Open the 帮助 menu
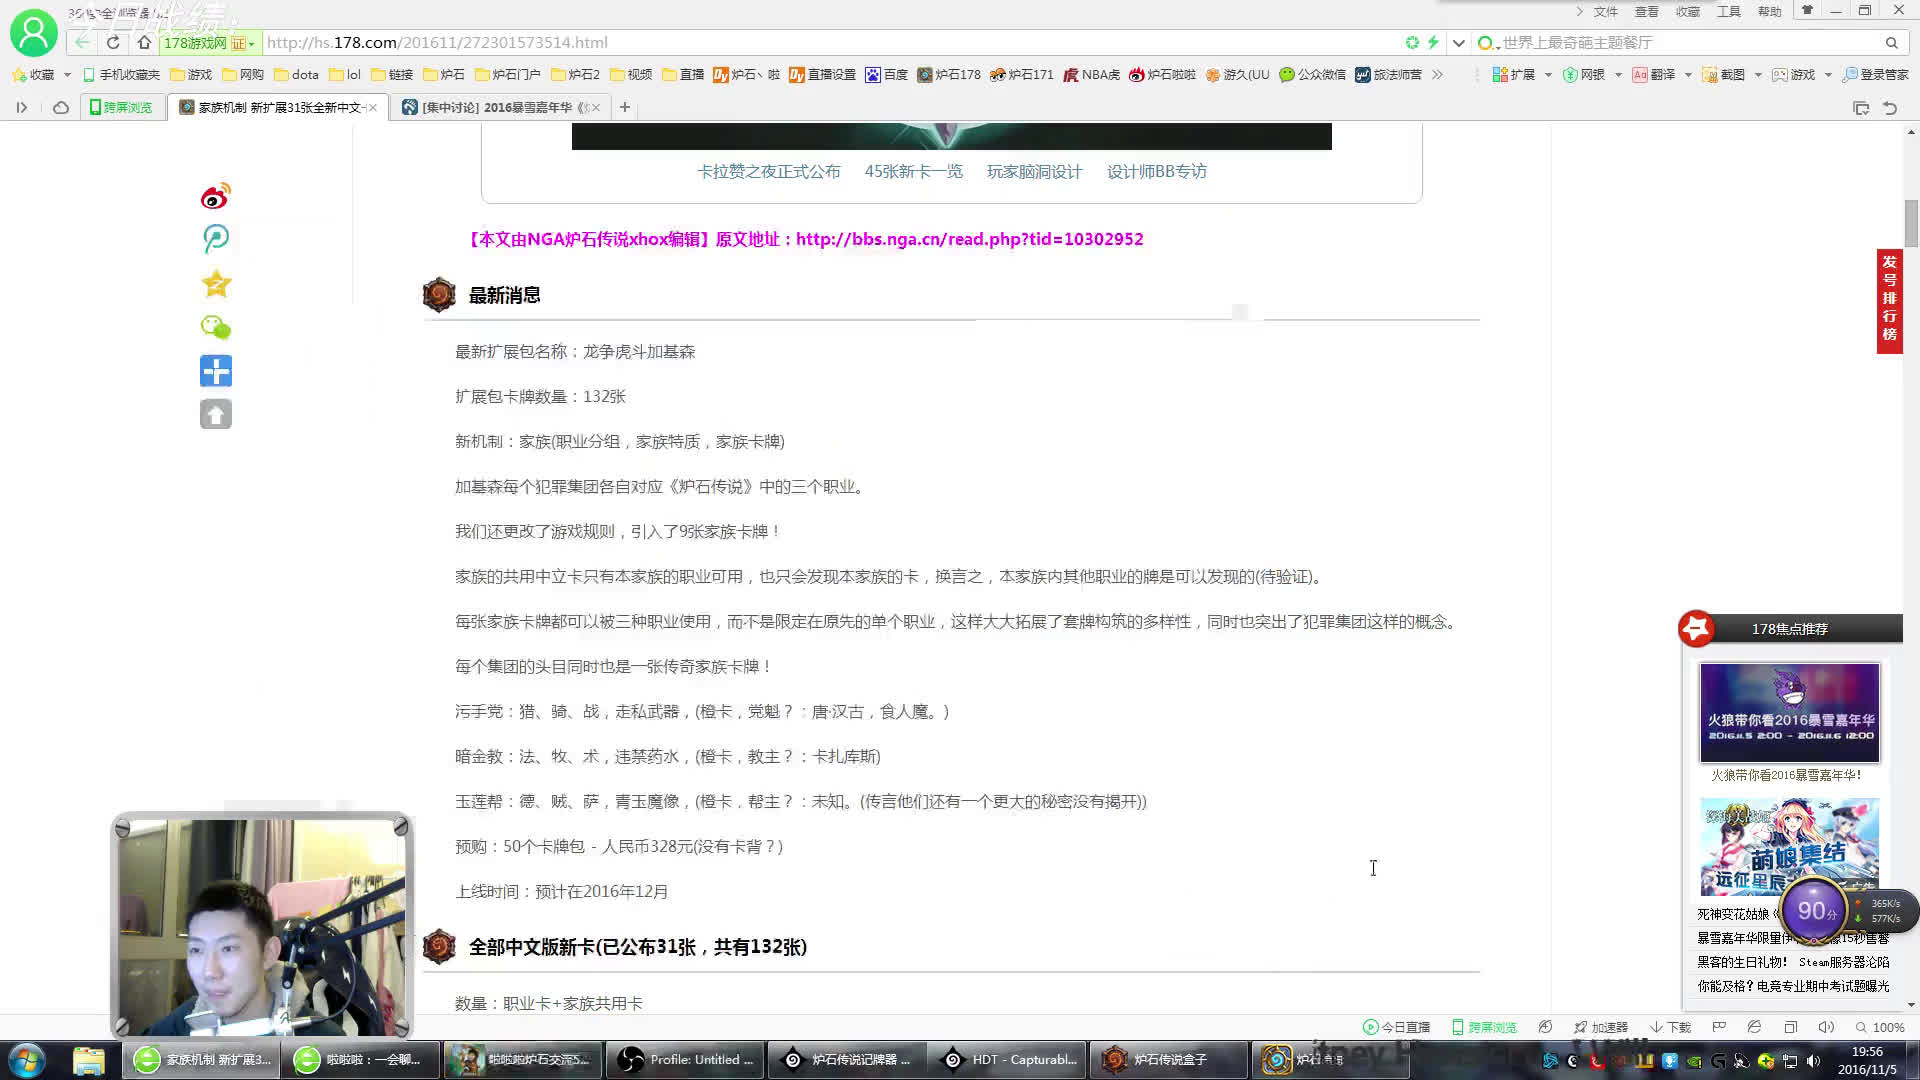 (1770, 11)
